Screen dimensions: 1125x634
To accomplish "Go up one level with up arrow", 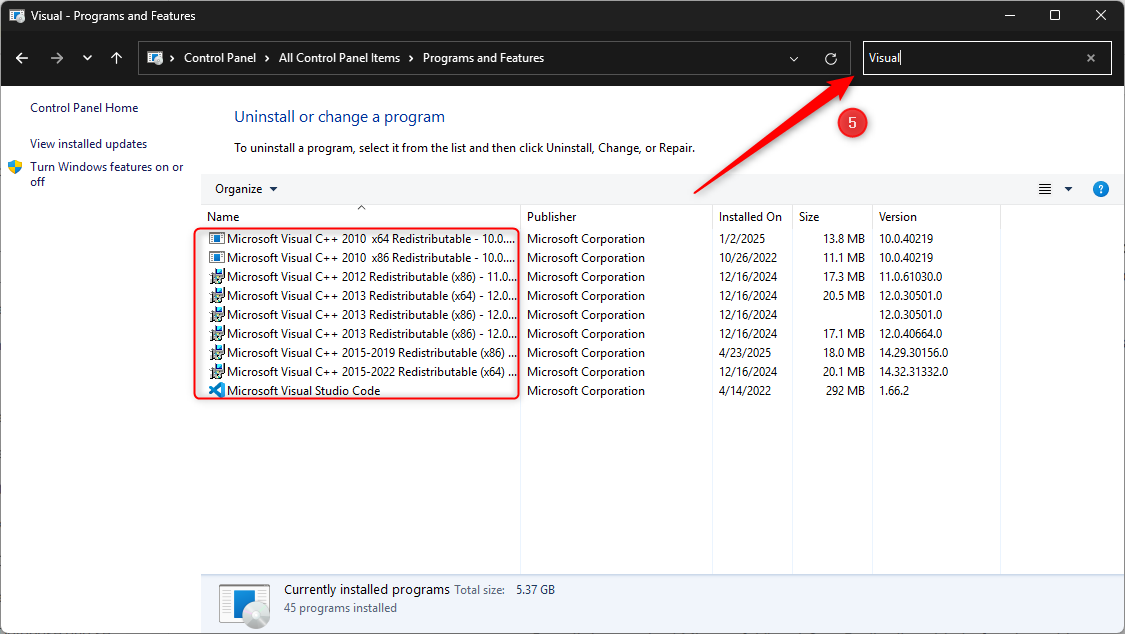I will (x=116, y=58).
